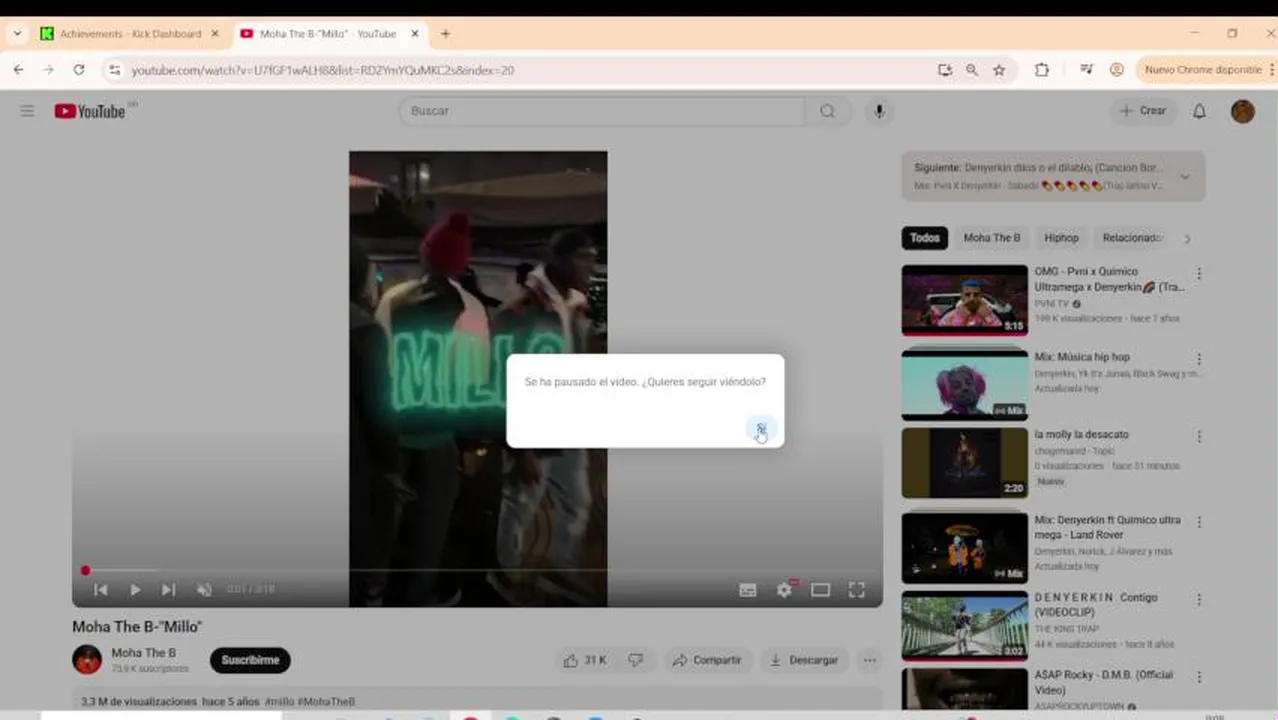Click the Compartir button

pos(706,660)
